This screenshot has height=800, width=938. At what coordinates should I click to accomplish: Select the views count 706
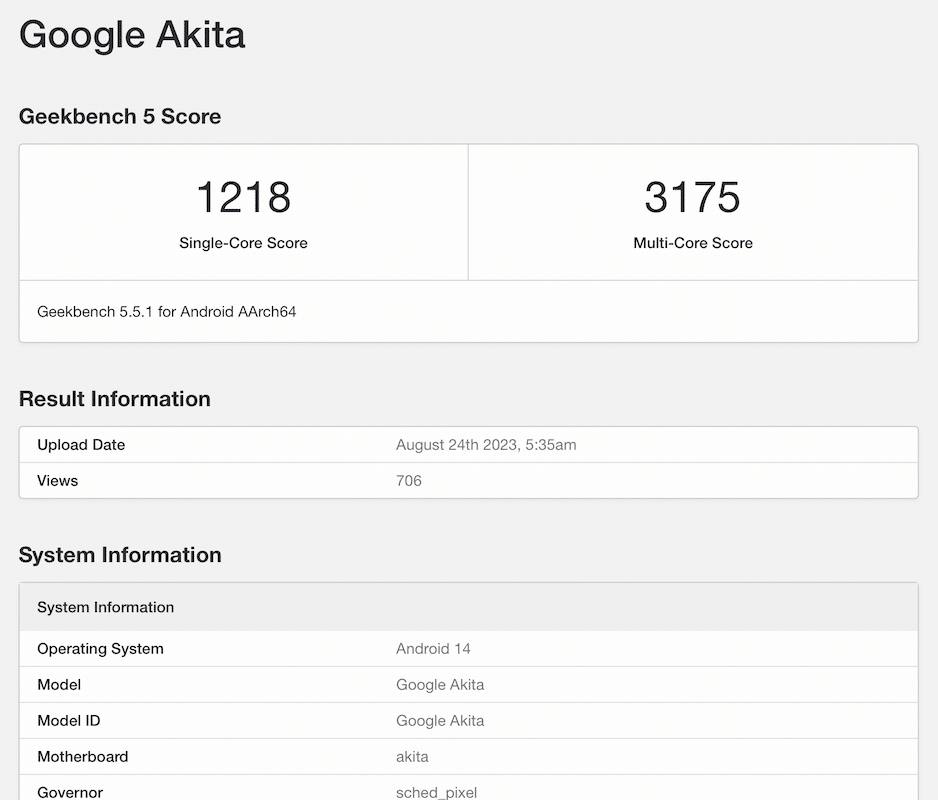[409, 480]
